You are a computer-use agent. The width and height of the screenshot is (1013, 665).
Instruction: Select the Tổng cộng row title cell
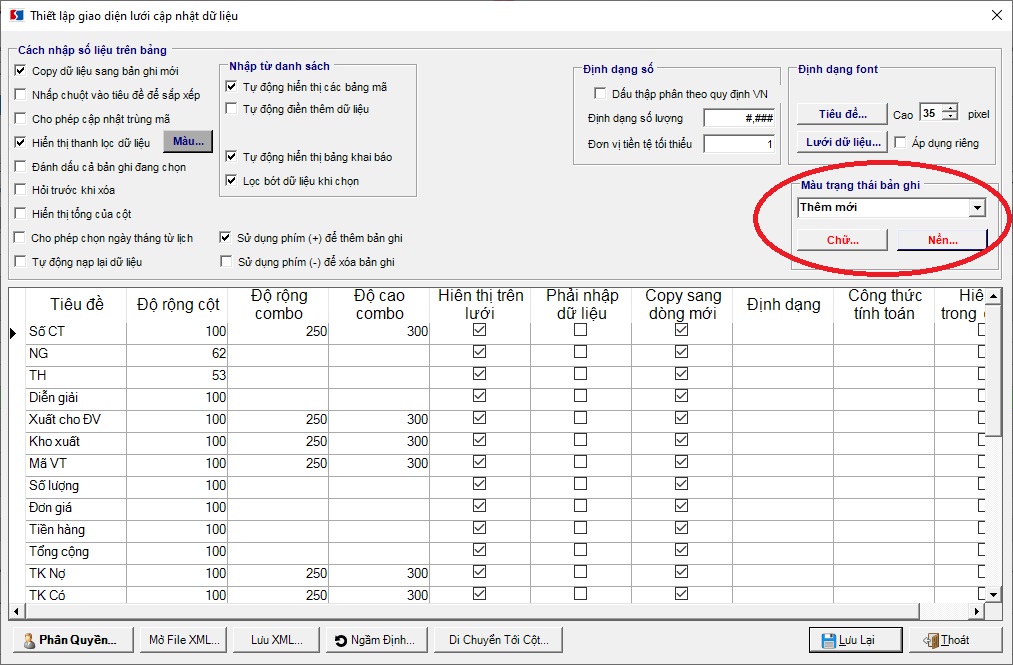76,551
